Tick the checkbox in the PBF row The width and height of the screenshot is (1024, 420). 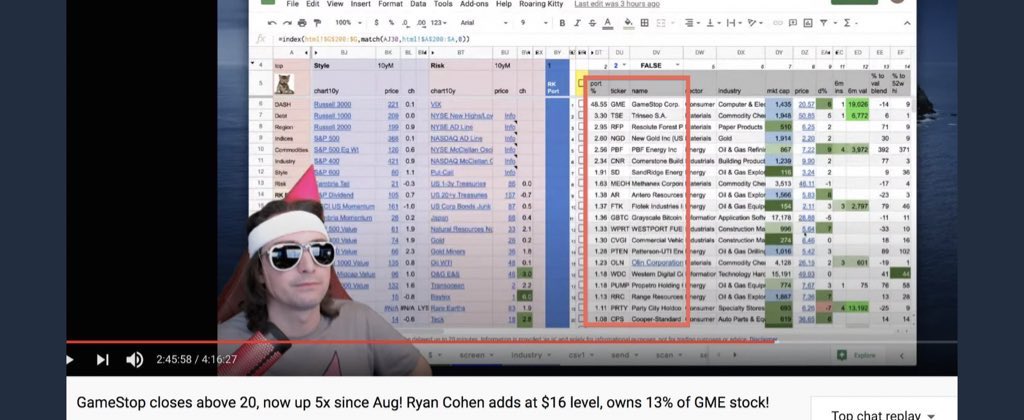pos(581,150)
